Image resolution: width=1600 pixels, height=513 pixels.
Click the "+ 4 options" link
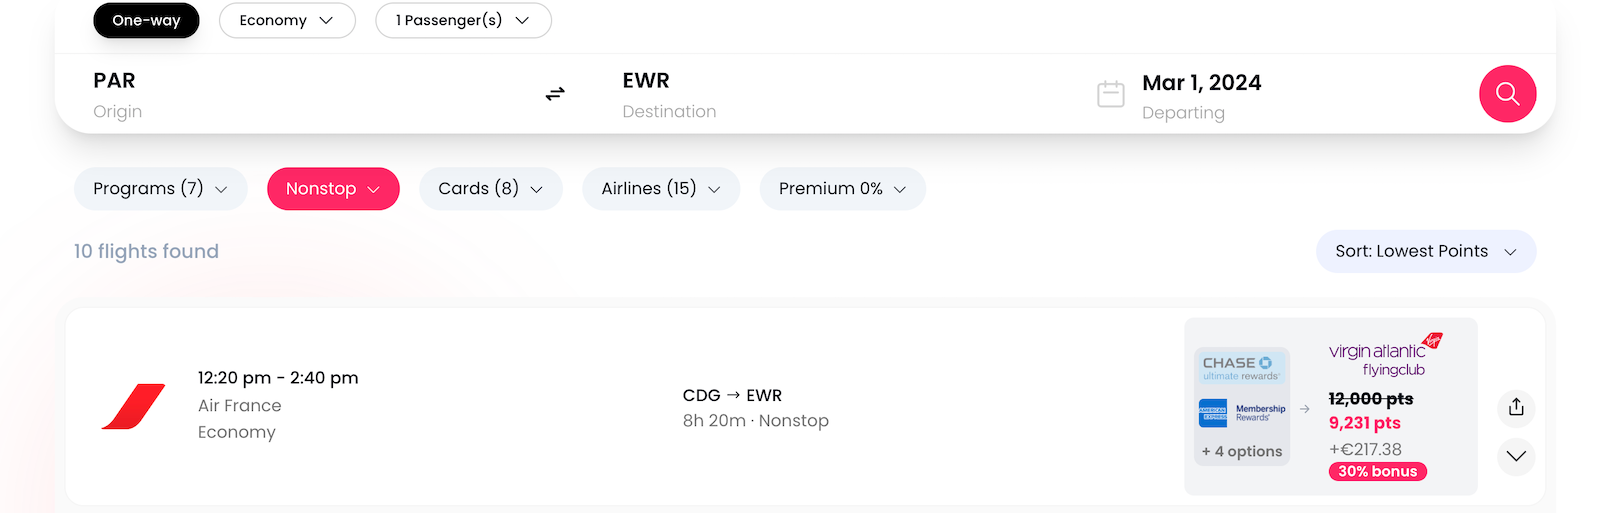pos(1242,451)
